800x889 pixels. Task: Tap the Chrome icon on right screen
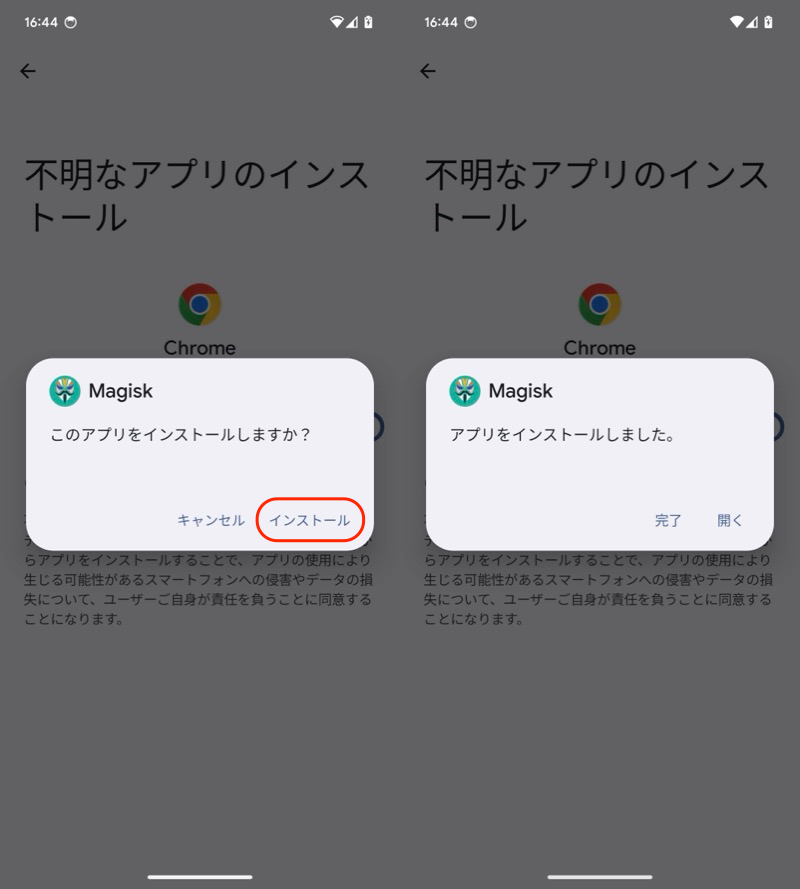pos(600,304)
